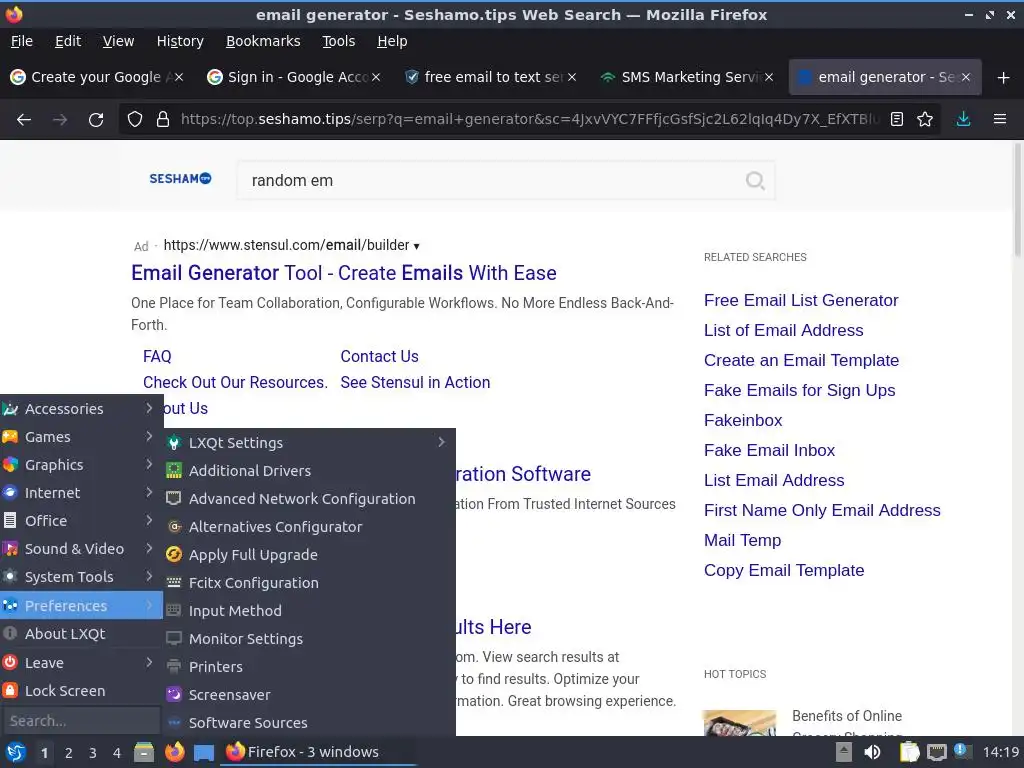The width and height of the screenshot is (1024, 768).
Task: Open the display monitor tray icon
Action: (936, 753)
